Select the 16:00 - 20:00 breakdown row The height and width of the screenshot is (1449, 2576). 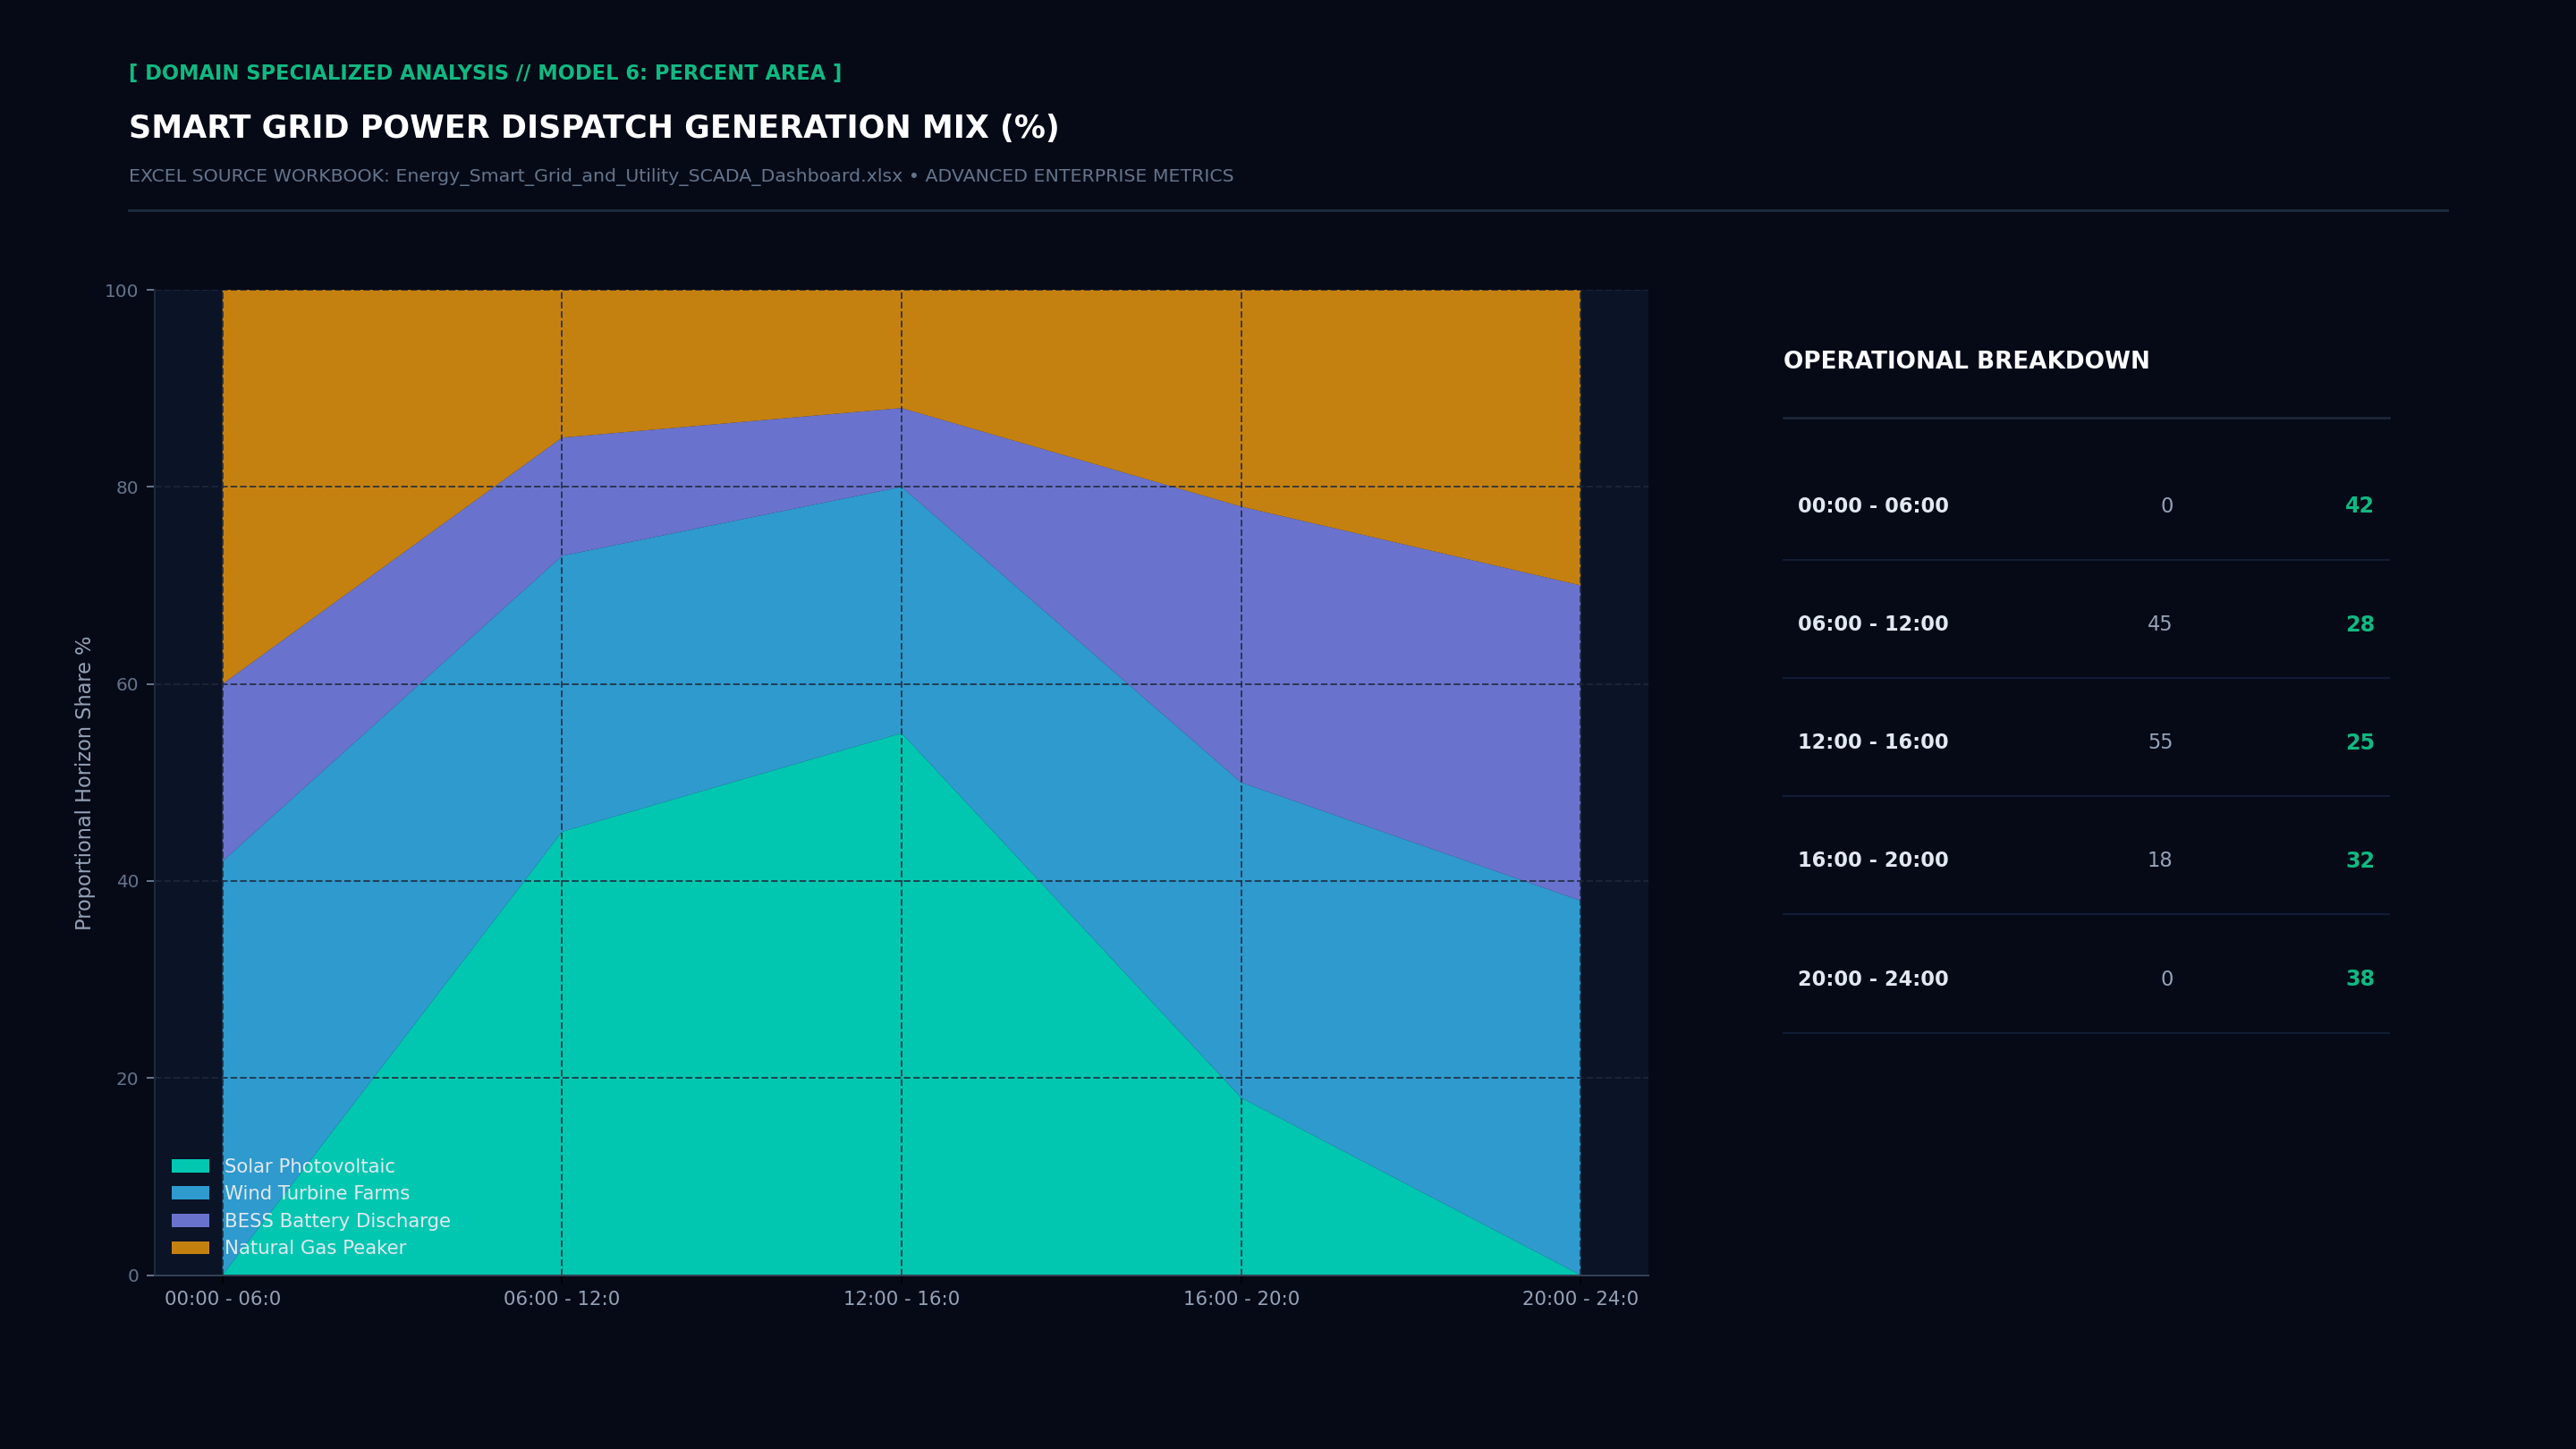click(x=2085, y=860)
